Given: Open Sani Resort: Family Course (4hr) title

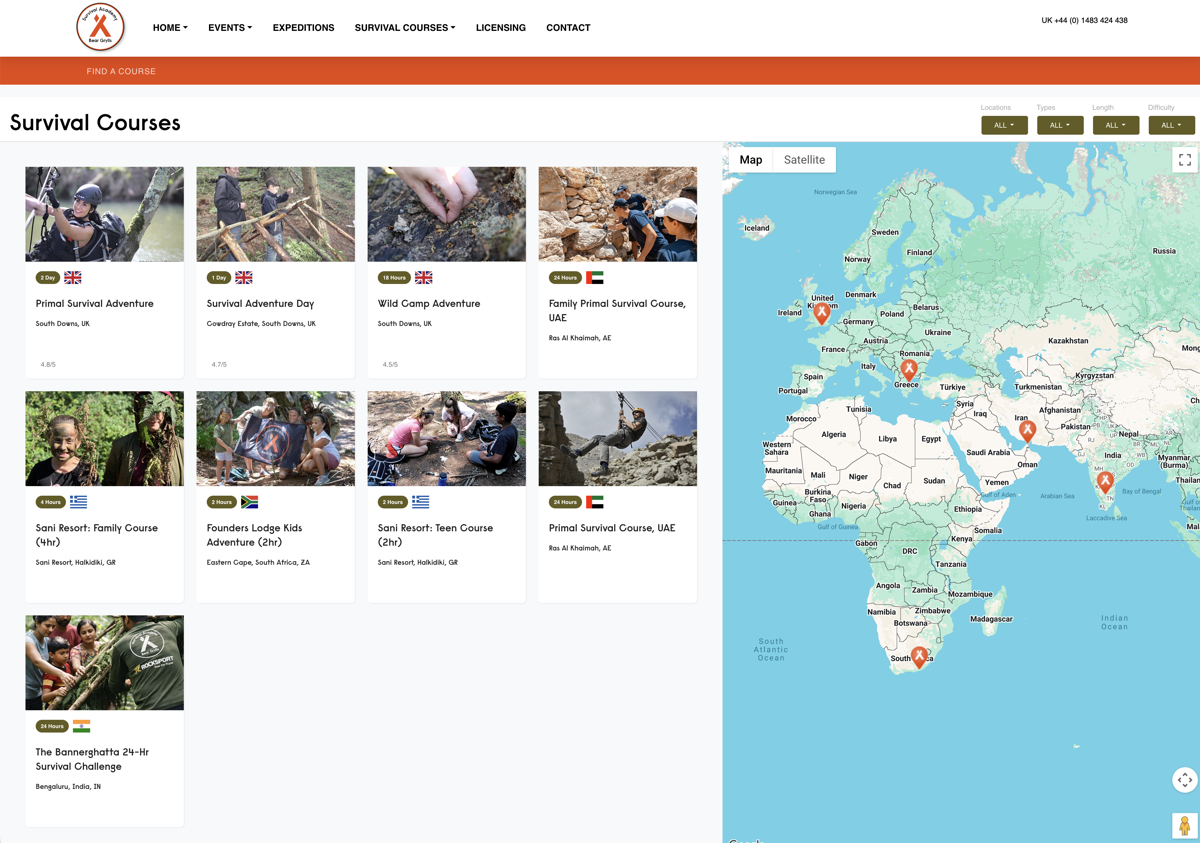Looking at the screenshot, I should coord(97,535).
